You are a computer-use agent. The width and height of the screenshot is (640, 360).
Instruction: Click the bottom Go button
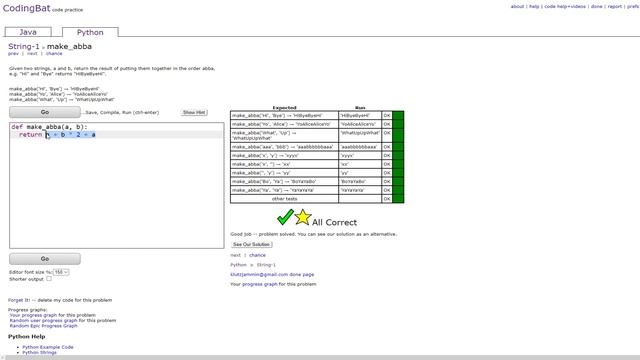coord(45,259)
